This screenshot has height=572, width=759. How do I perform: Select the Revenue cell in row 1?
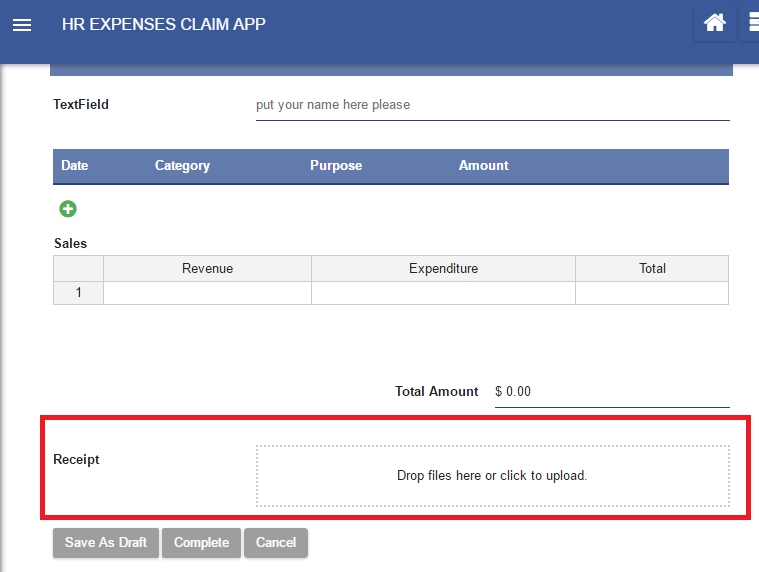[x=207, y=293]
